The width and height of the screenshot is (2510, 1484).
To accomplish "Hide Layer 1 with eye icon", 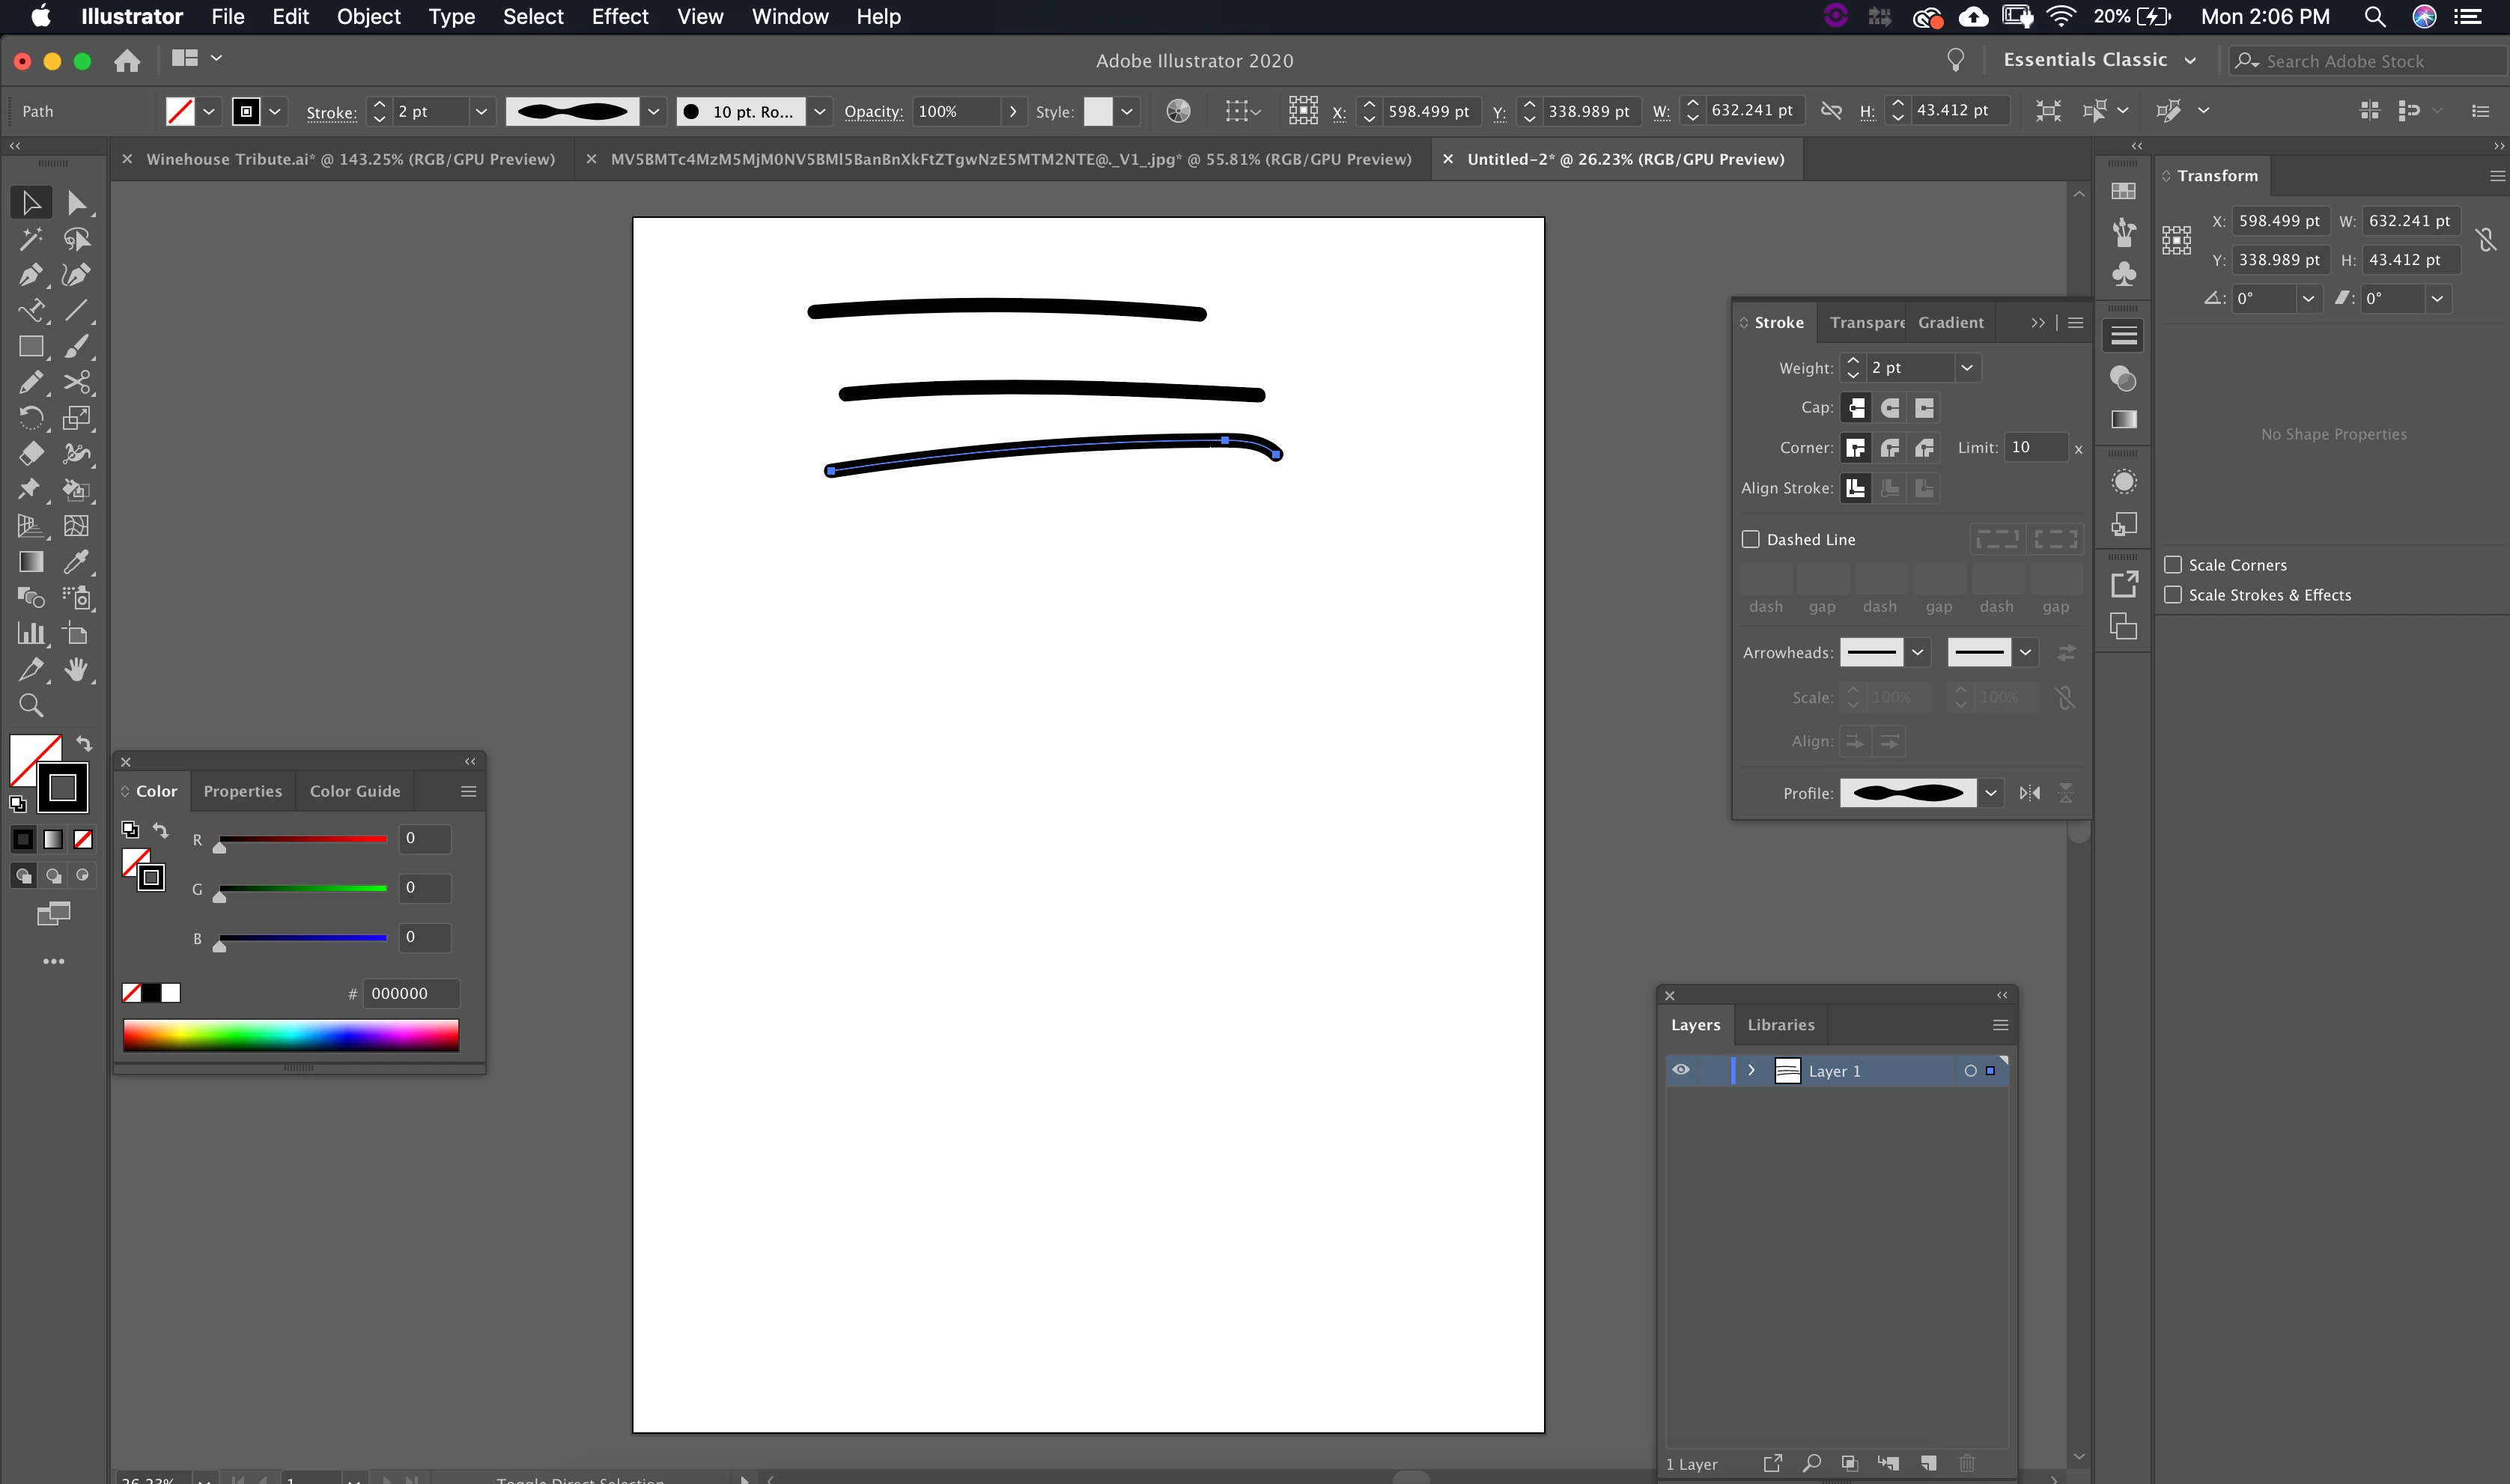I will point(1681,1070).
